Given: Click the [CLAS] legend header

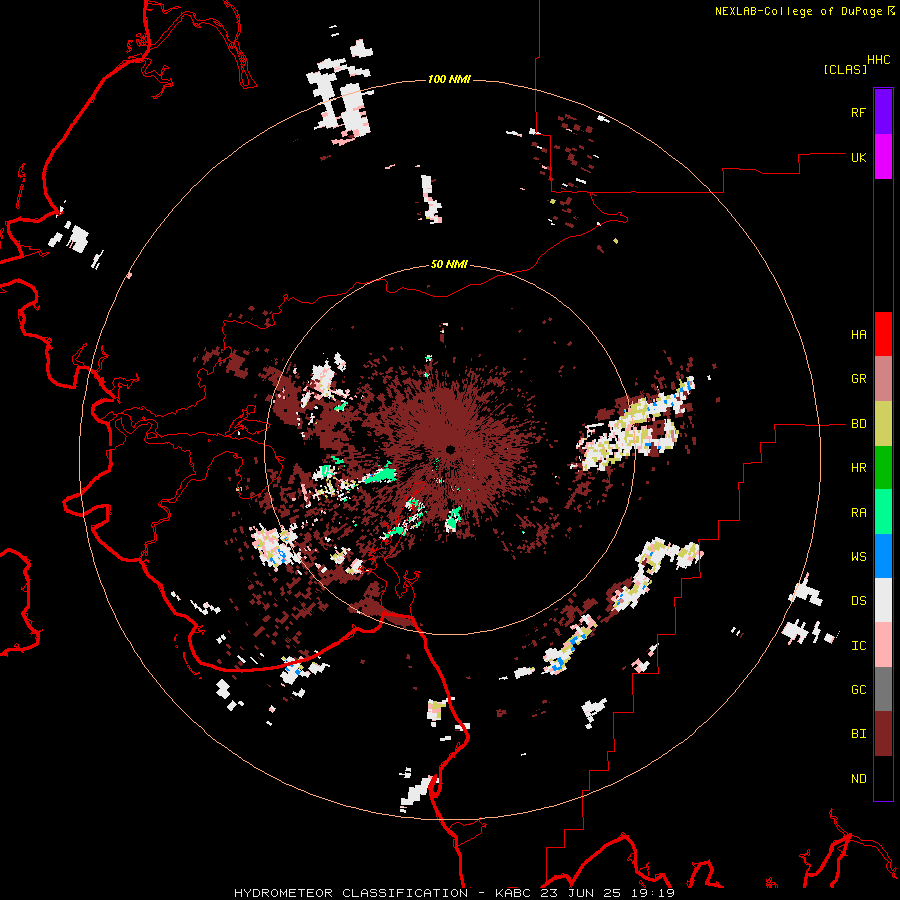Looking at the screenshot, I should point(845,70).
